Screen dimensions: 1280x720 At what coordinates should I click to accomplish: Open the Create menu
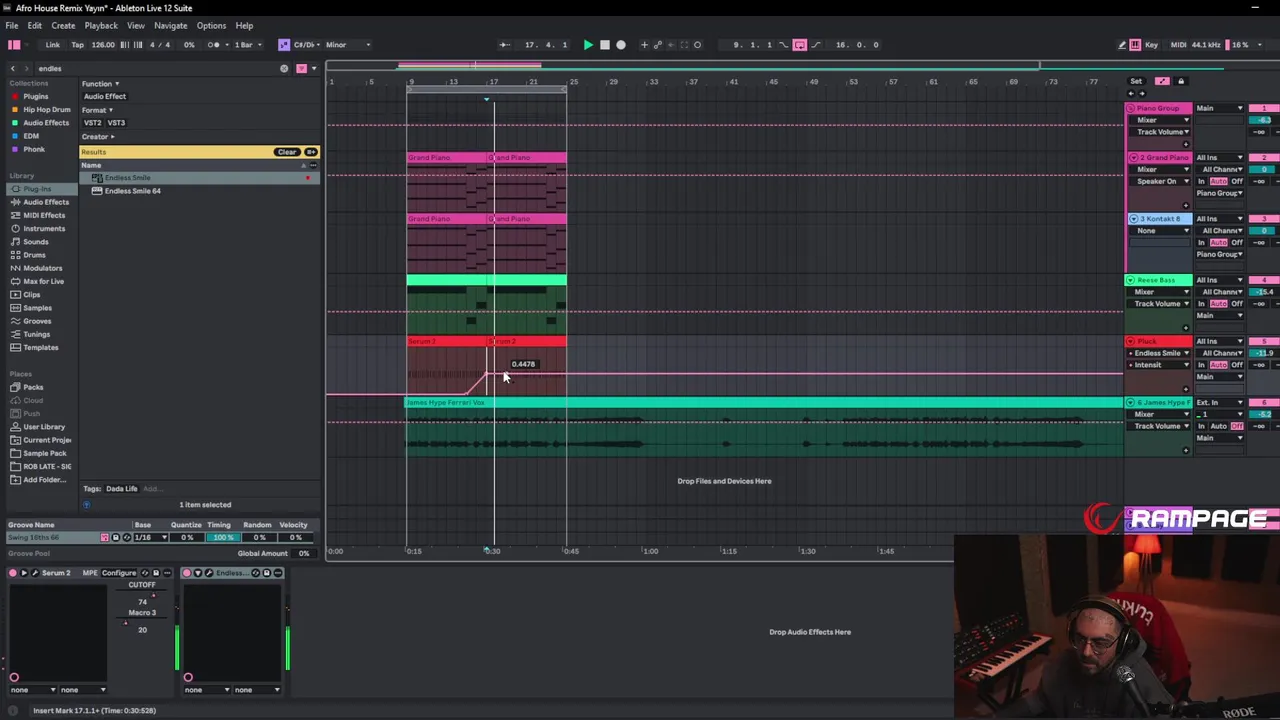pyautogui.click(x=63, y=25)
